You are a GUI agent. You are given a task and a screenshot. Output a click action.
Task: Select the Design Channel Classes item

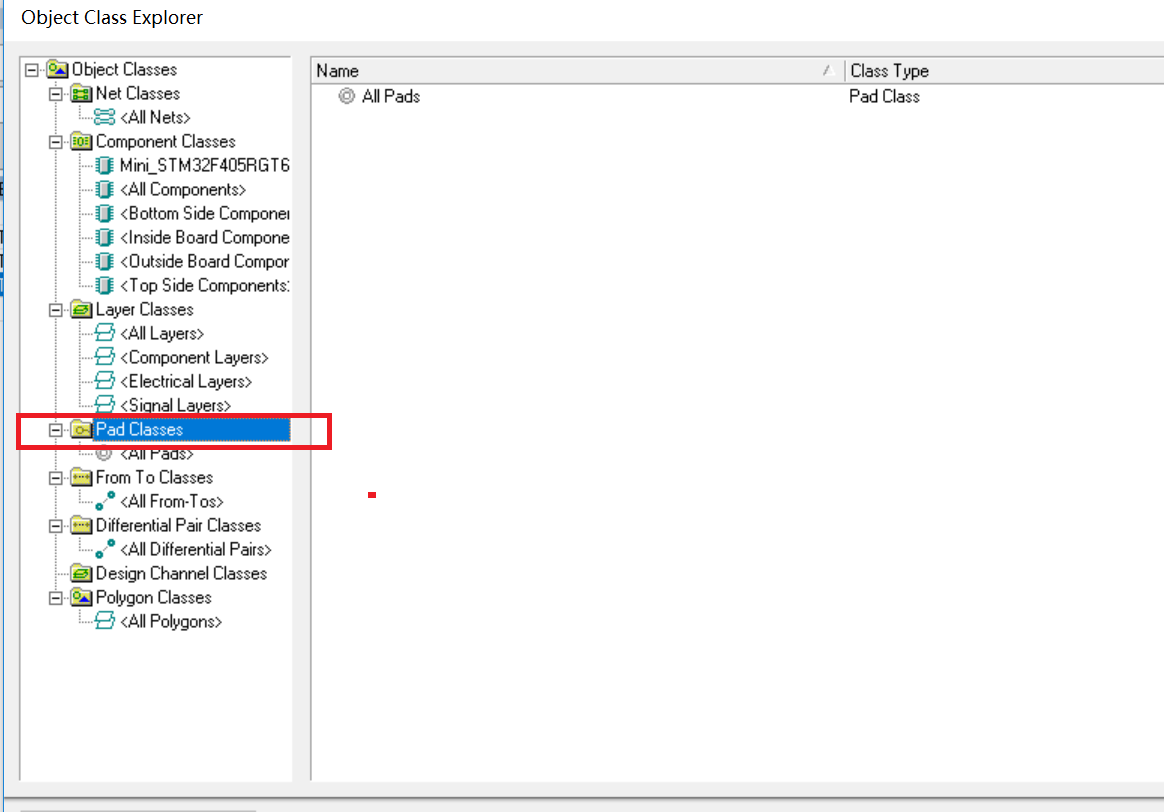tap(181, 574)
